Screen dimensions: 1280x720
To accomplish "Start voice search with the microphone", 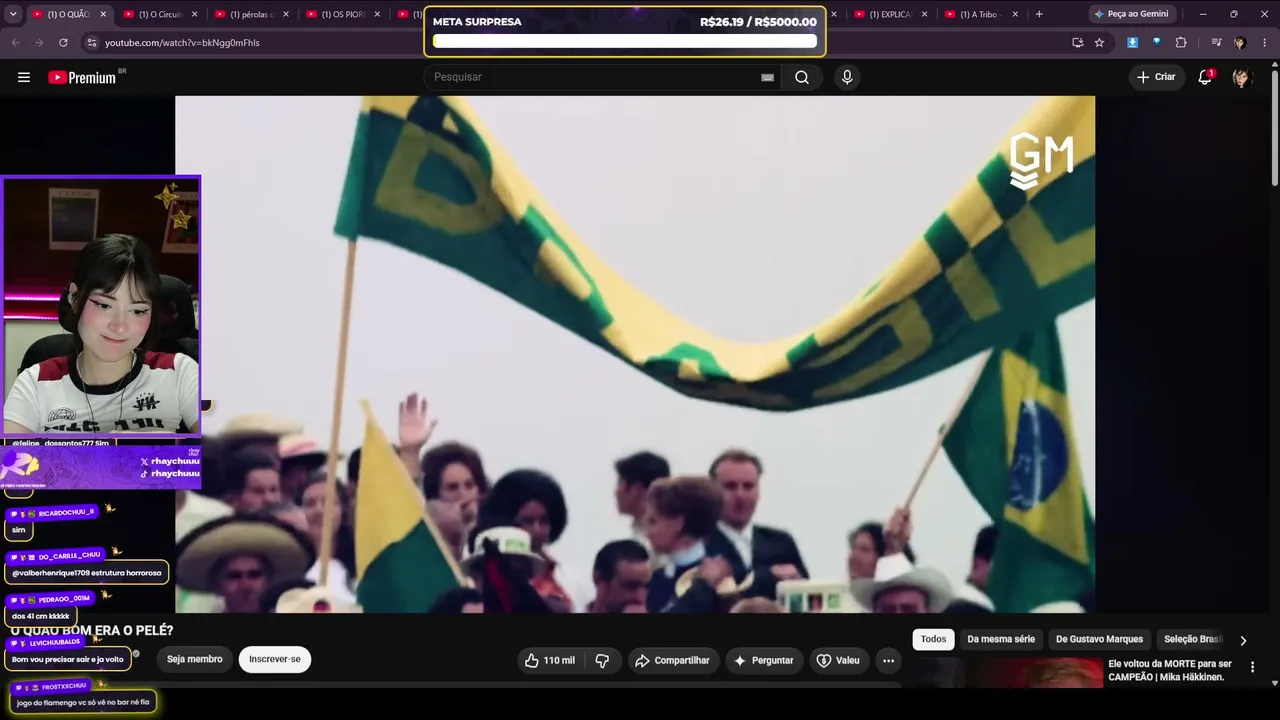I will pos(847,77).
